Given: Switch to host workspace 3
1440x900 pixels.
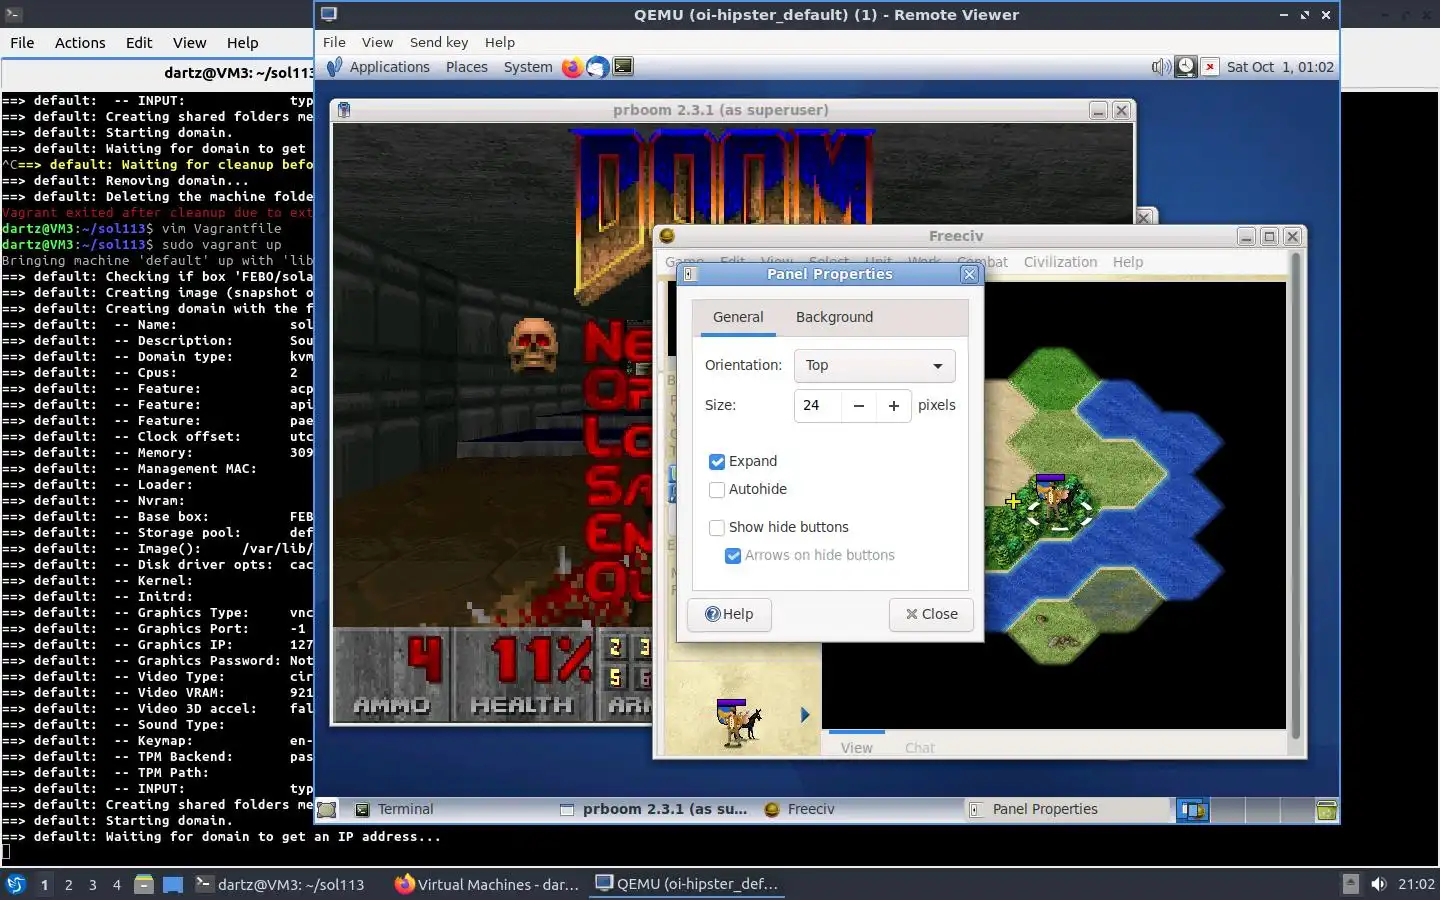Looking at the screenshot, I should [x=92, y=884].
